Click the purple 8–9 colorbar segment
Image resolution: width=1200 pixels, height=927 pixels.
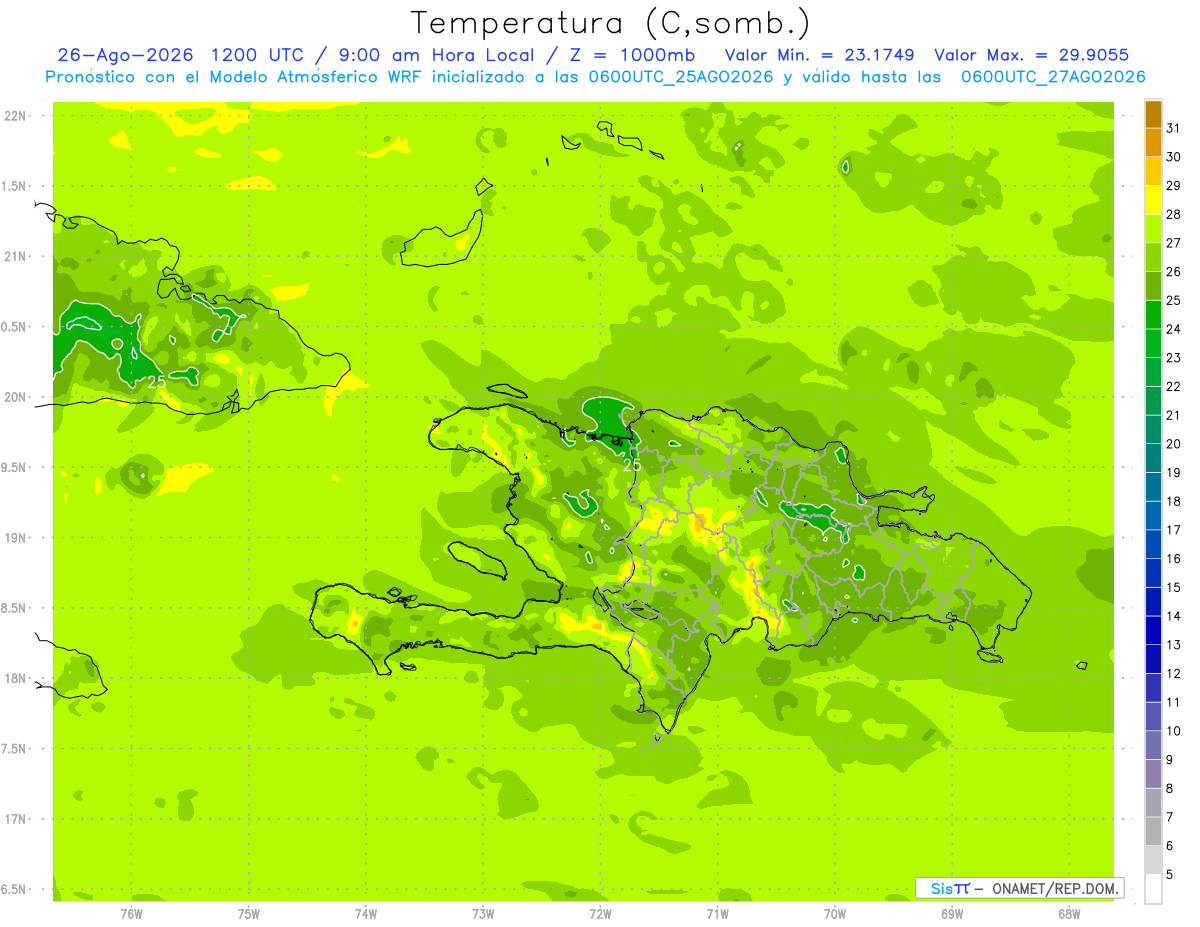pos(1153,774)
